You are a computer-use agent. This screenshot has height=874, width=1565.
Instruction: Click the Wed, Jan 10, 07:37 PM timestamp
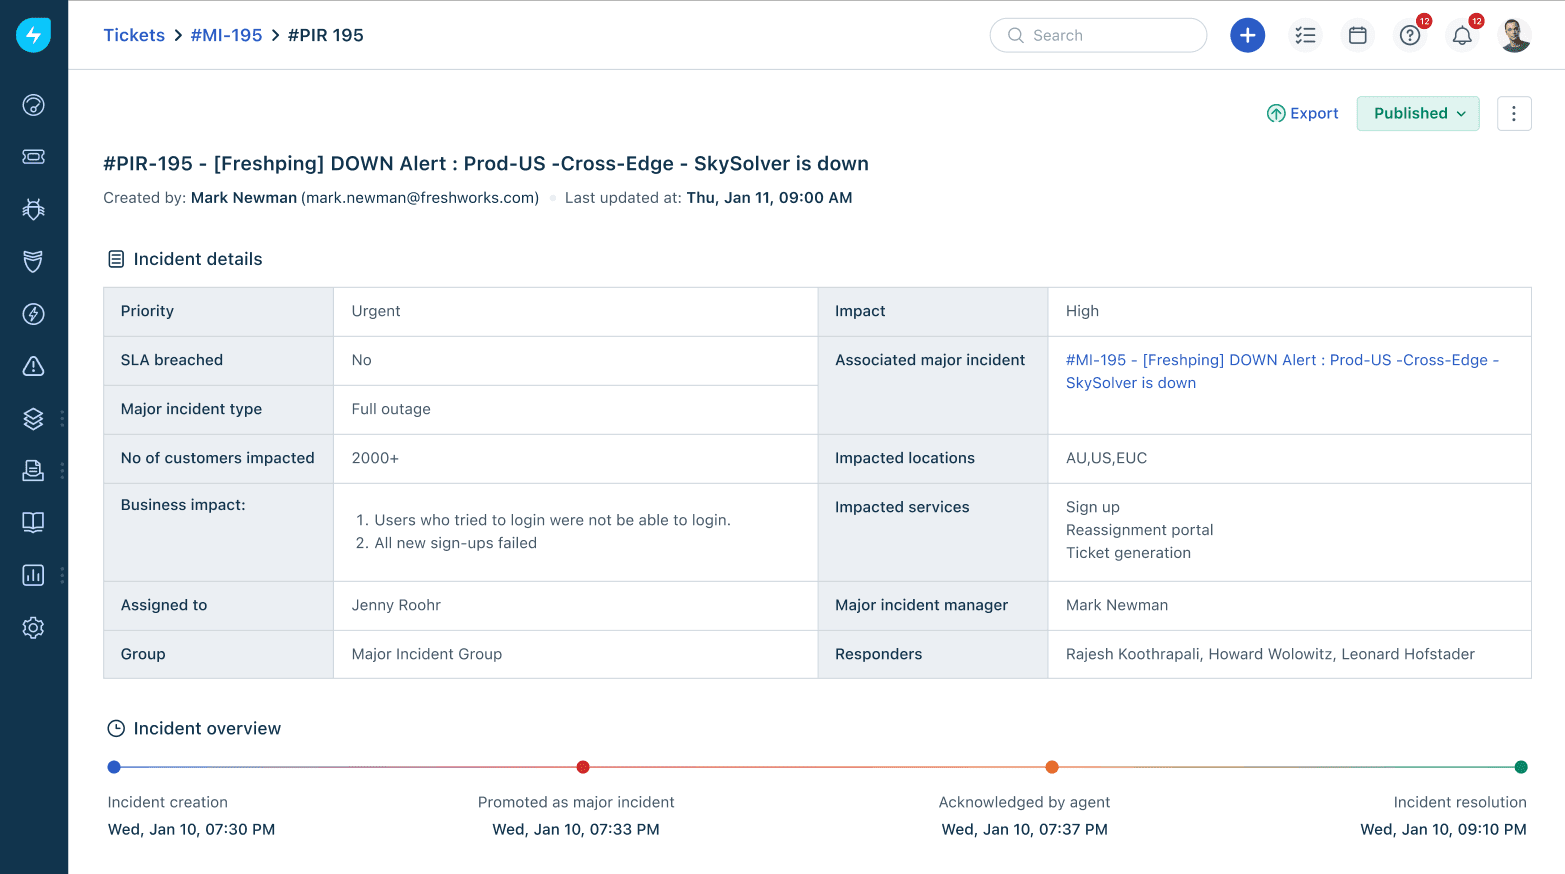coord(1025,829)
